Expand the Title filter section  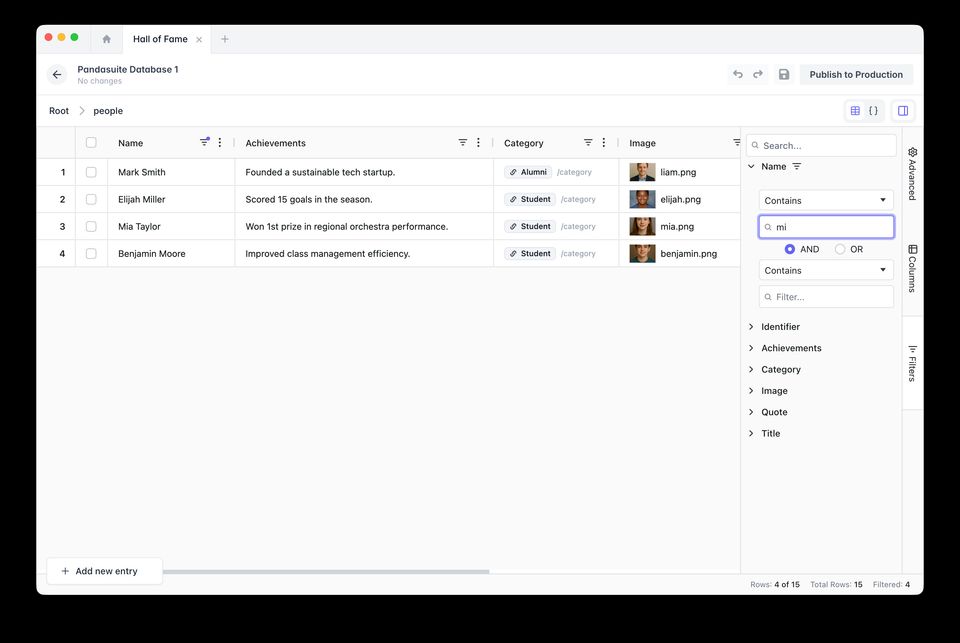[x=751, y=434]
